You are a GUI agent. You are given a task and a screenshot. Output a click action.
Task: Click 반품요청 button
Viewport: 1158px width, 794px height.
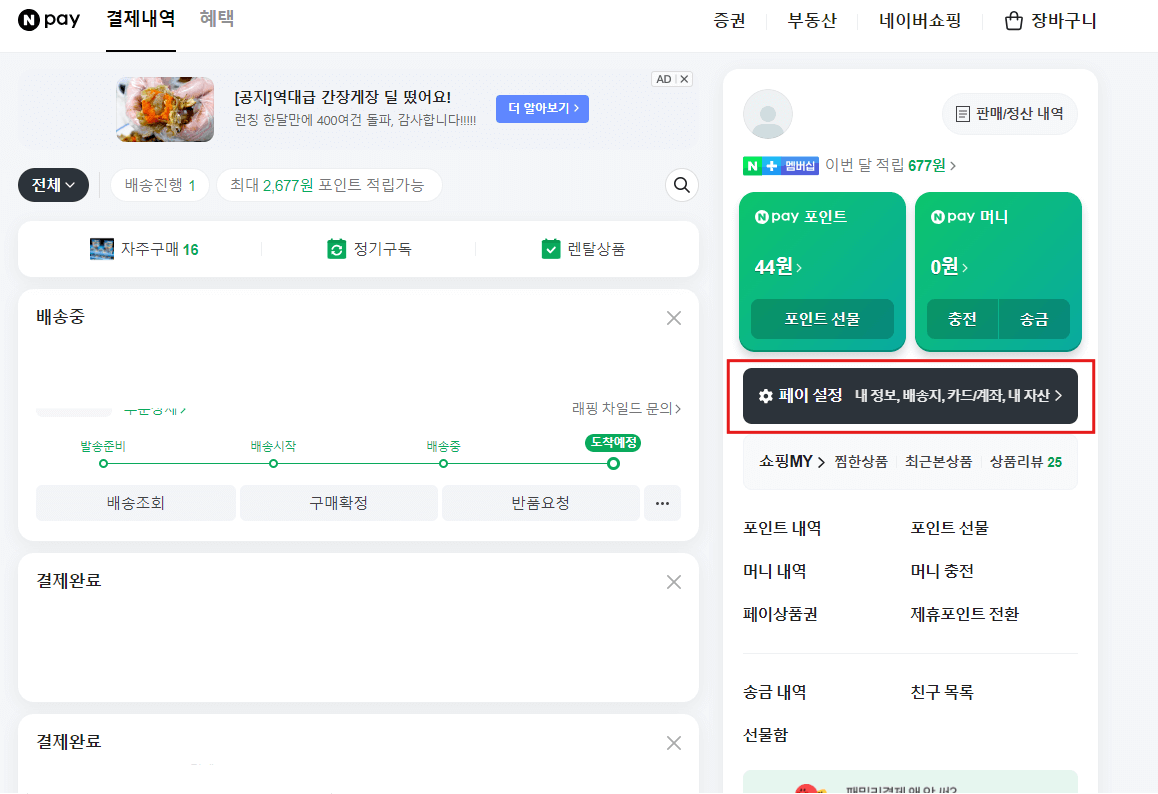tap(541, 503)
